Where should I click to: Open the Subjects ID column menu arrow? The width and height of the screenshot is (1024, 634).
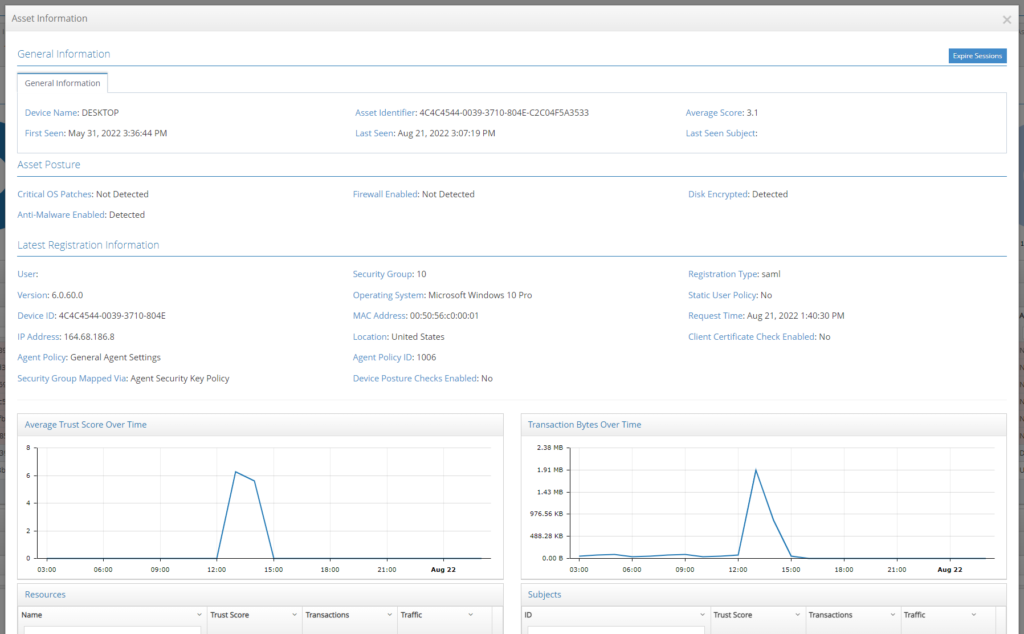[x=702, y=614]
